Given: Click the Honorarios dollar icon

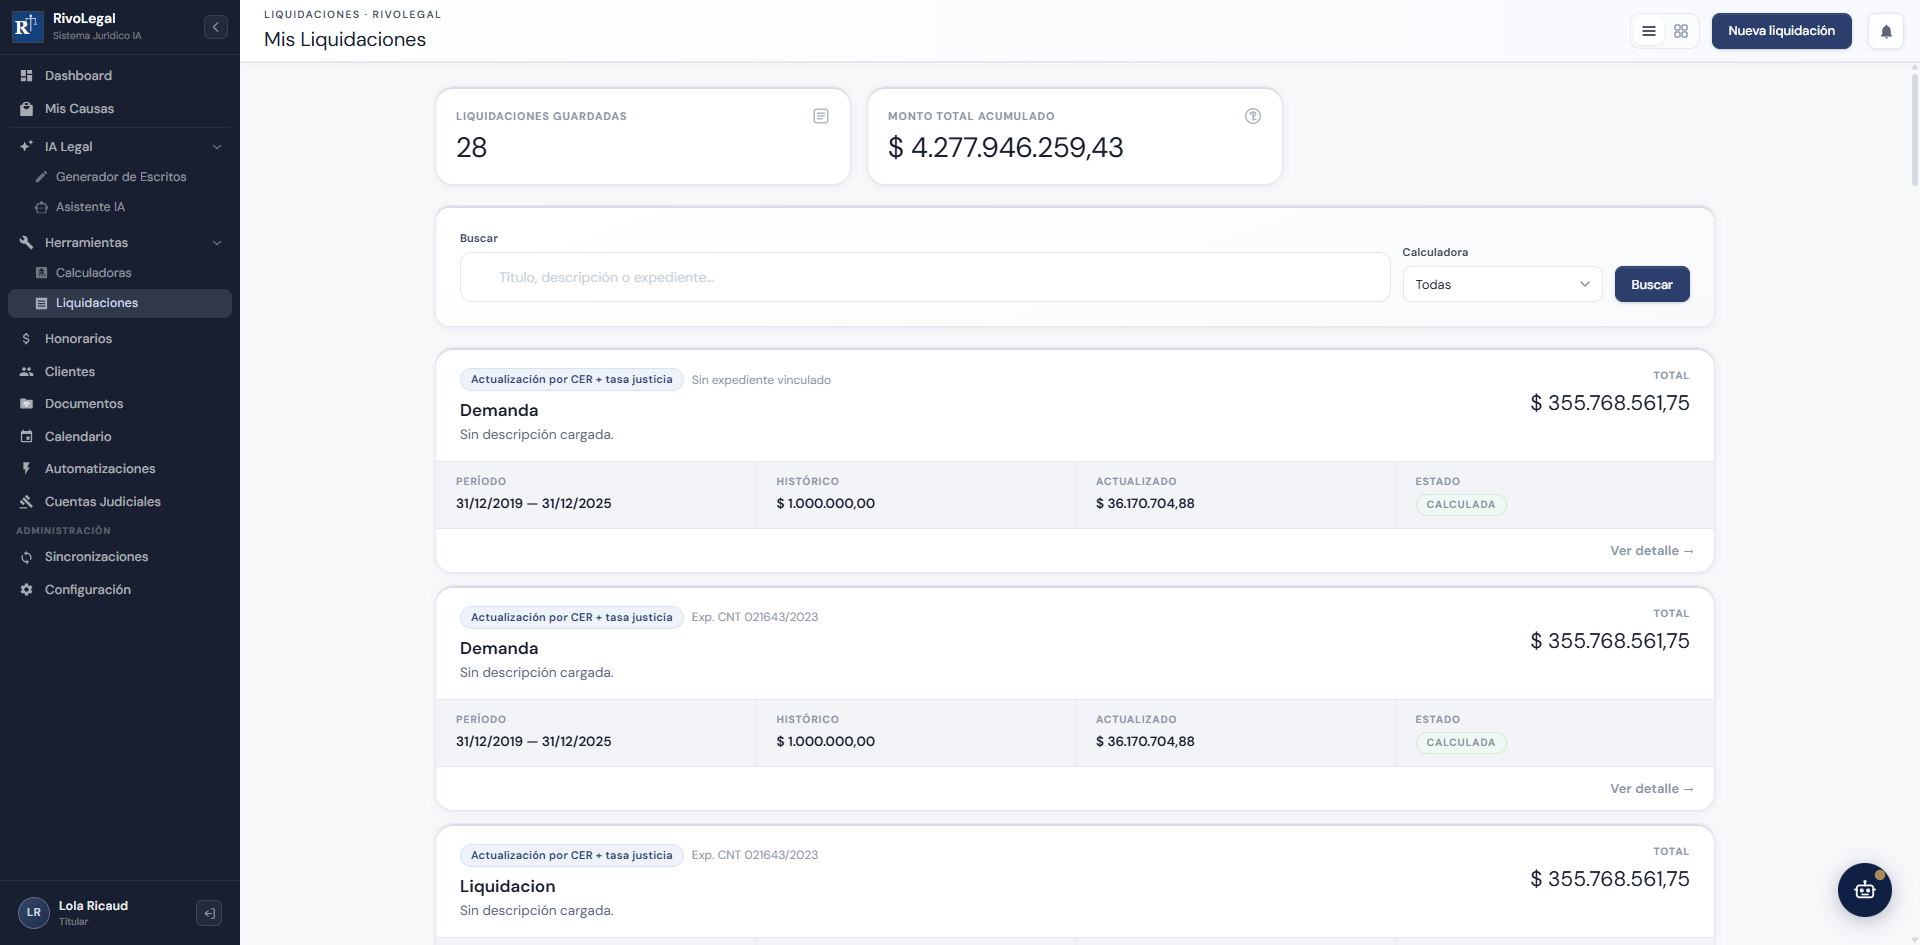Looking at the screenshot, I should [x=27, y=339].
